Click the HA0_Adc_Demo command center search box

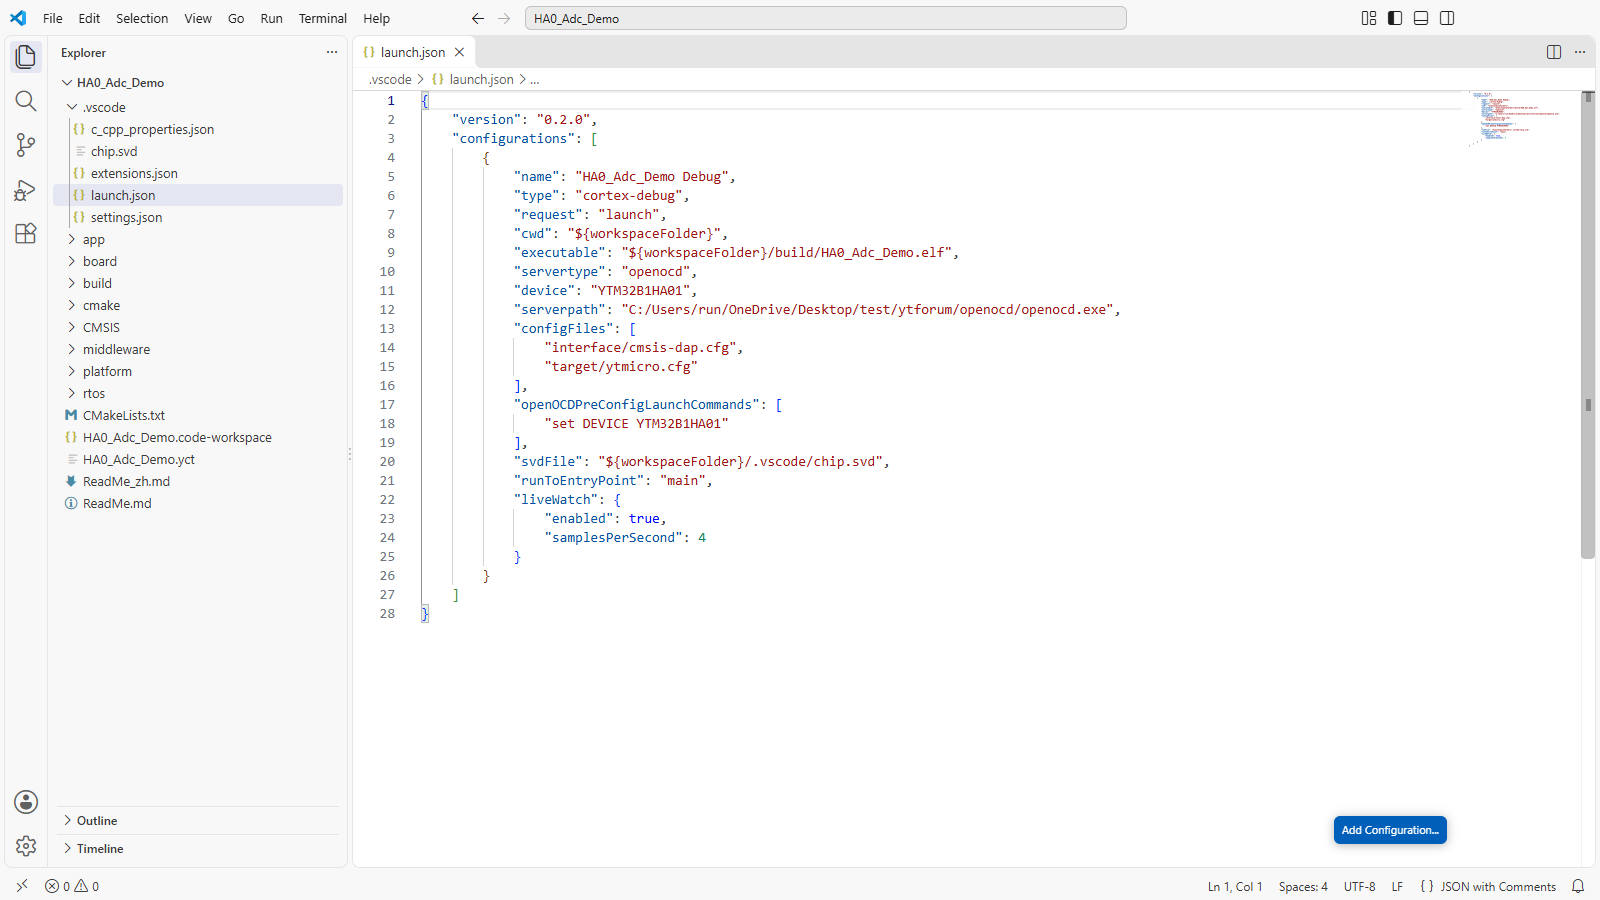(x=826, y=18)
